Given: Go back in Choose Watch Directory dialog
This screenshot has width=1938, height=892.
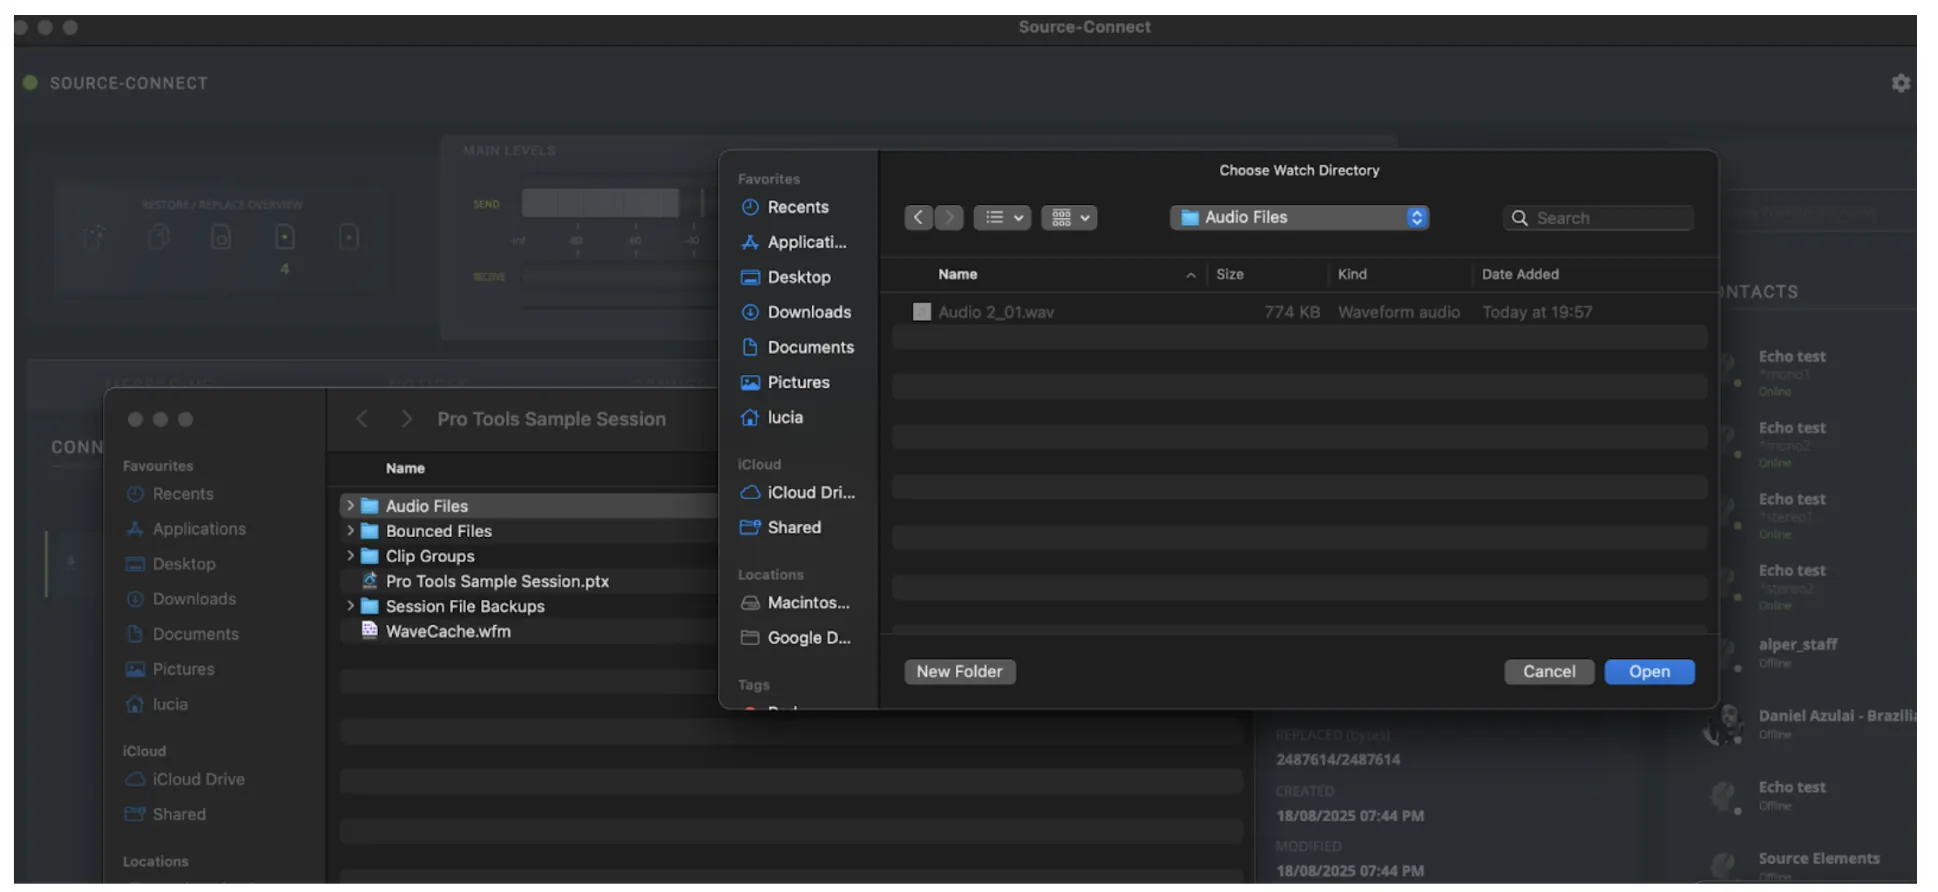Looking at the screenshot, I should coord(918,217).
